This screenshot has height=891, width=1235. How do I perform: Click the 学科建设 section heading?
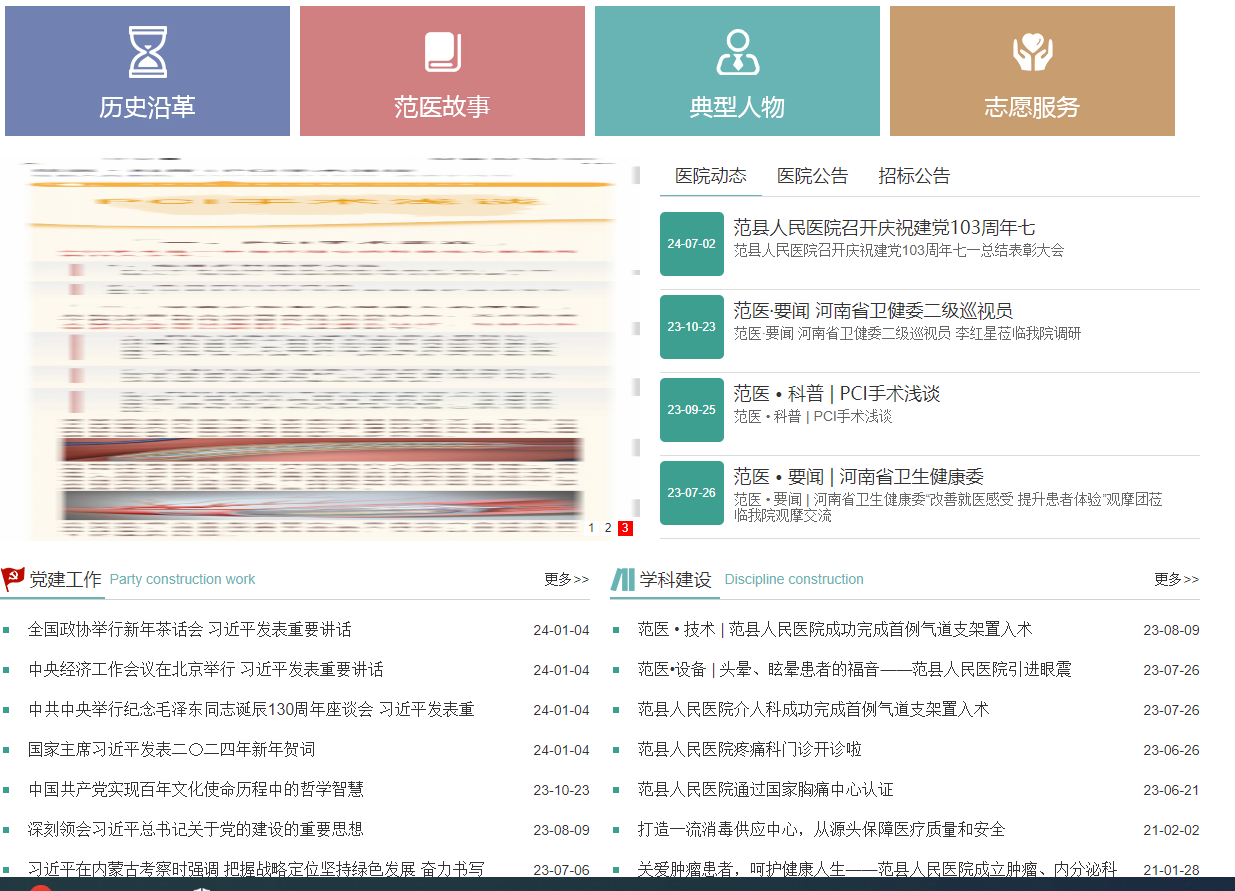pos(675,579)
